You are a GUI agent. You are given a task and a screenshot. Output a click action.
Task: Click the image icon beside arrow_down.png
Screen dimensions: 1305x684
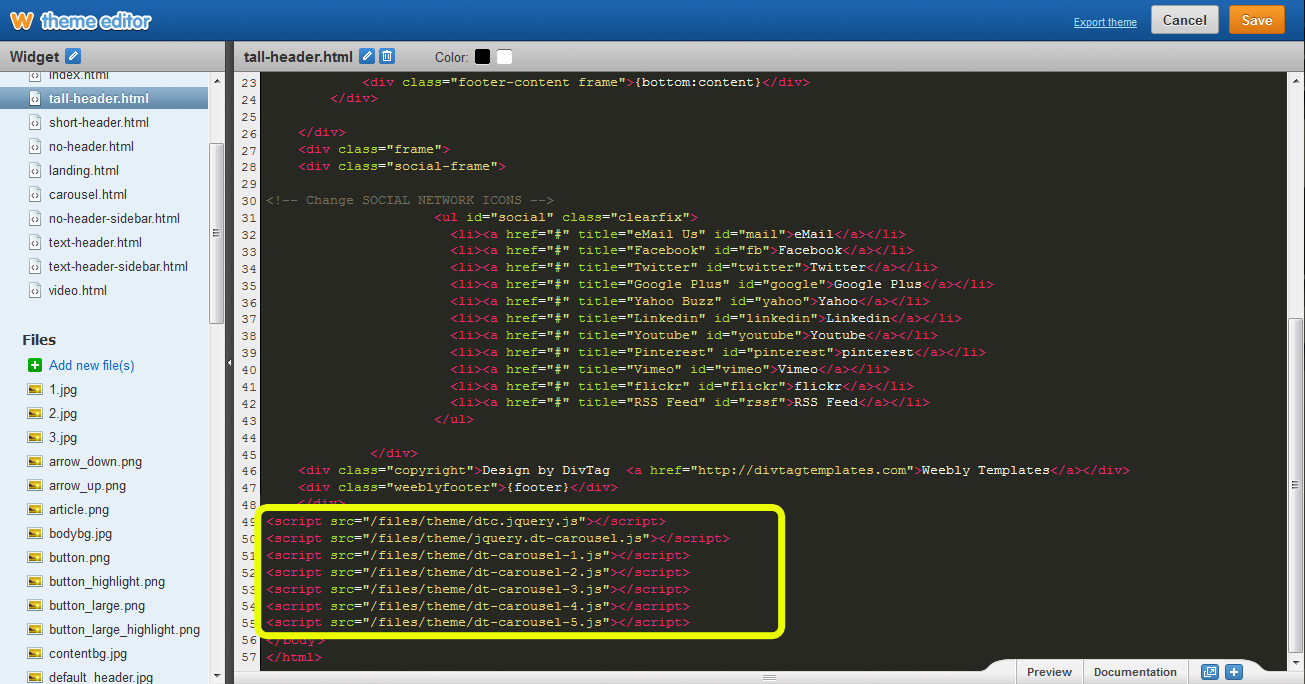tap(35, 462)
